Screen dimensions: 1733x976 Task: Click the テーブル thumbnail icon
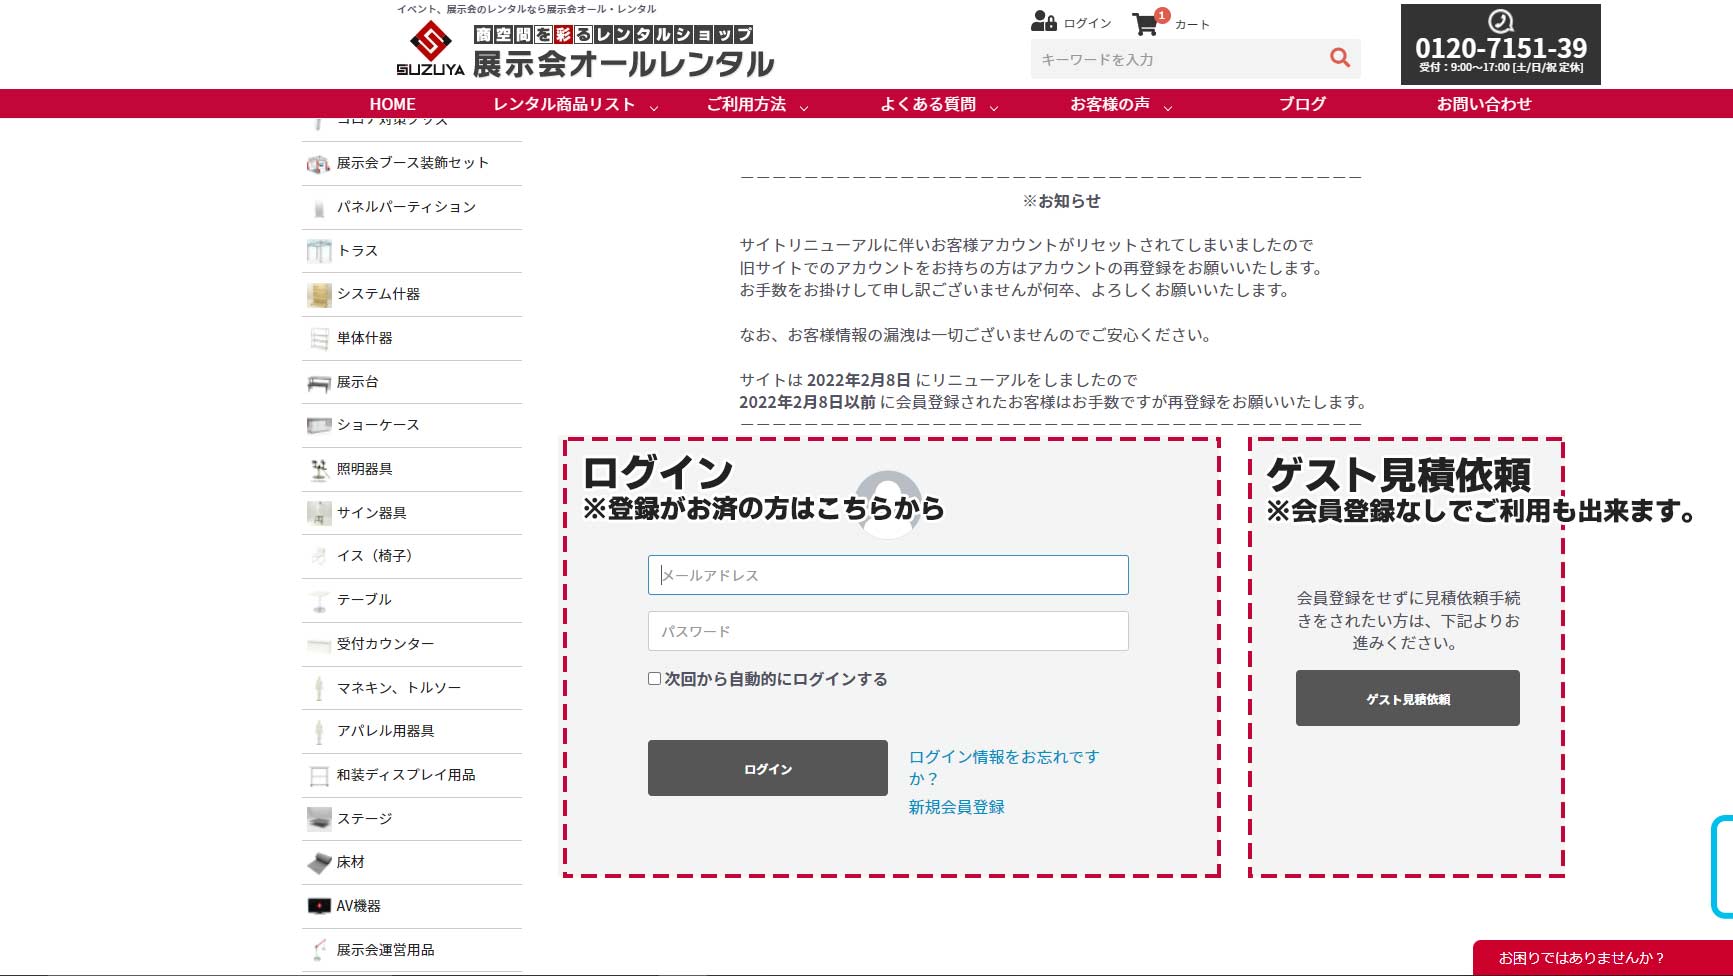(x=318, y=601)
